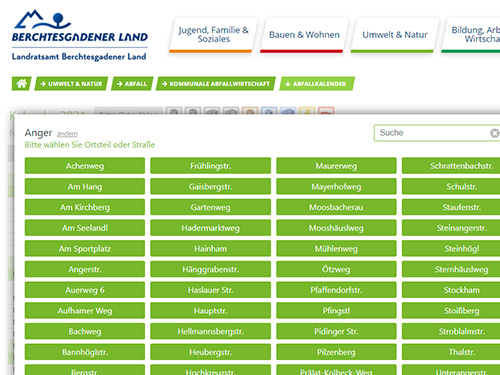The image size is (500, 375).
Task: Switch to the Umwelt & Natur tab
Action: click(x=395, y=35)
